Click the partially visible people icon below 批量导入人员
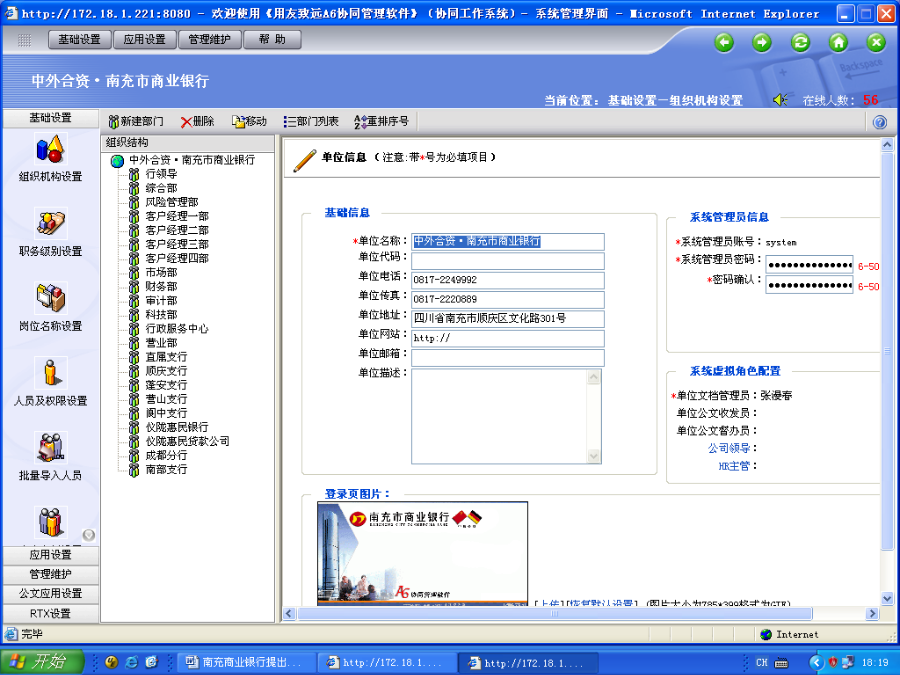 pos(51,522)
